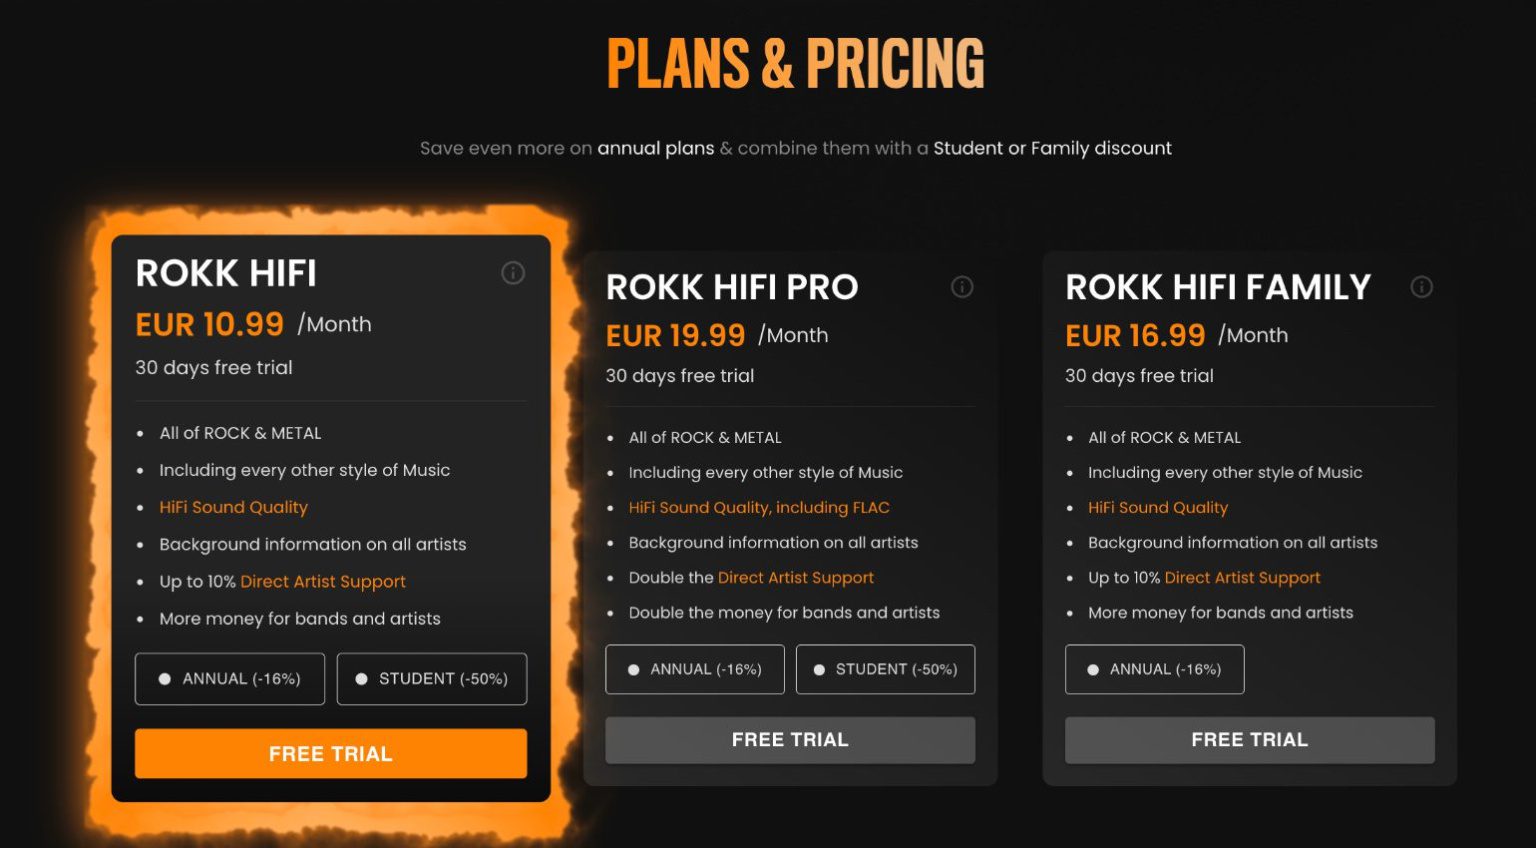Screen dimensions: 1536x848
Task: Open the annual plans link in the subtitle
Action: tap(655, 148)
